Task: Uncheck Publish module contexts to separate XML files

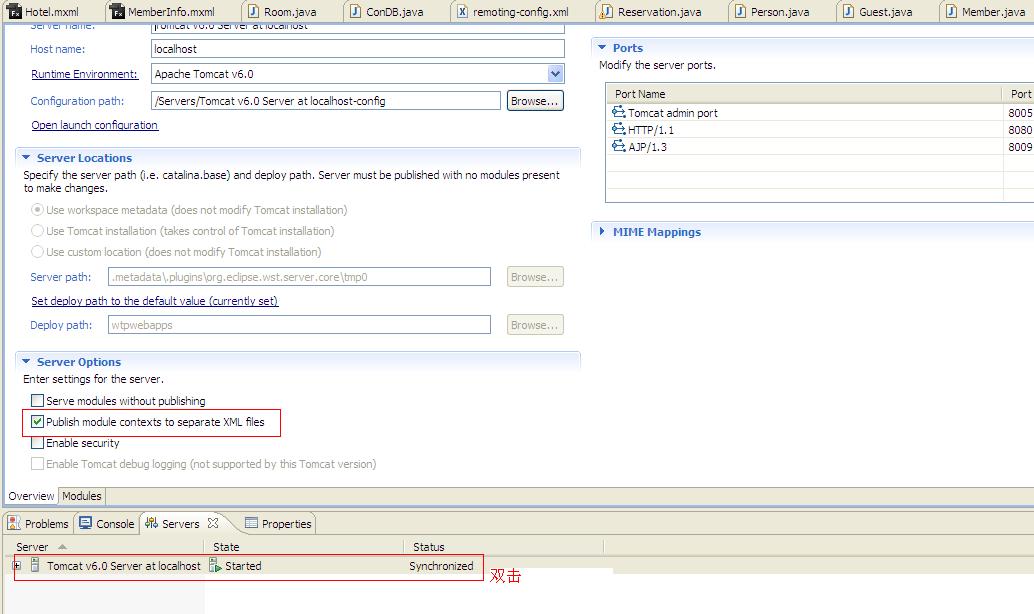Action: (x=38, y=421)
